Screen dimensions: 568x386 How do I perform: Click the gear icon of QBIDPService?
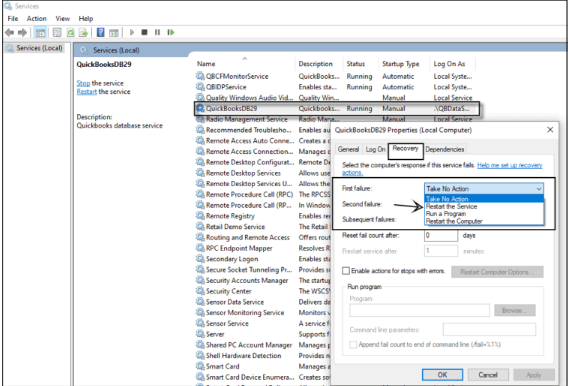[x=200, y=87]
